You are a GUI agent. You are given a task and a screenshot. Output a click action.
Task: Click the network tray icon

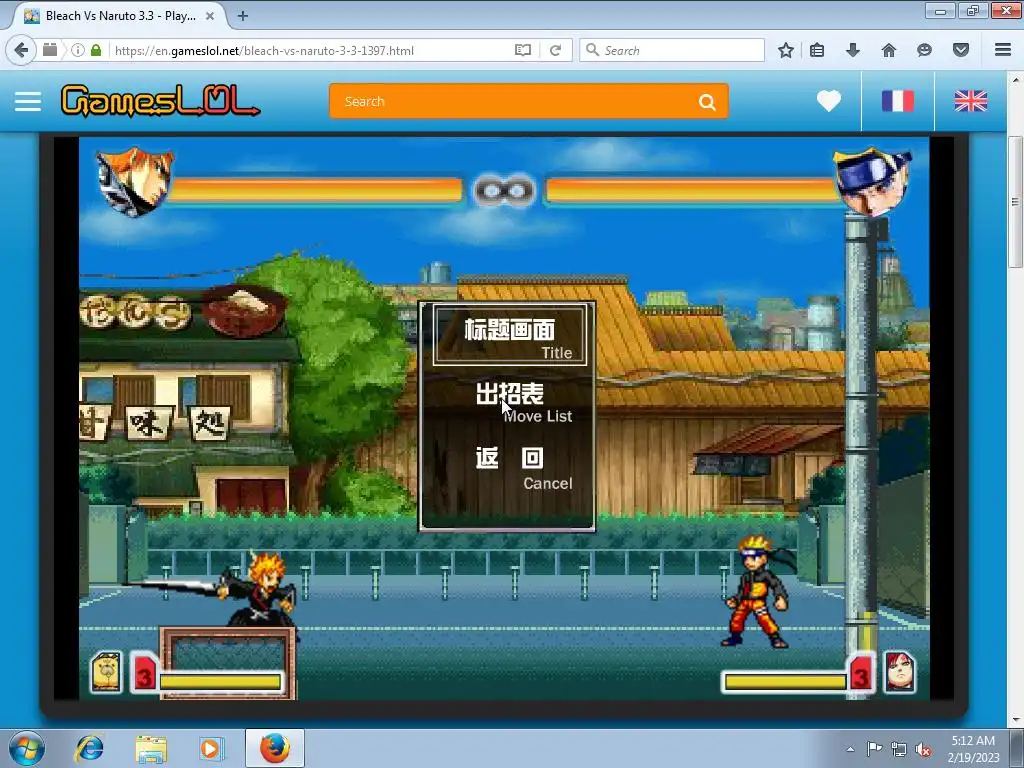(899, 749)
